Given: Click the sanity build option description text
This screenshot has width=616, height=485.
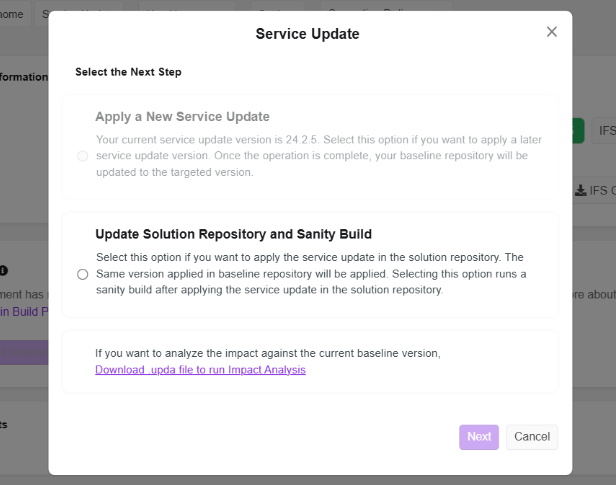Looking at the screenshot, I should point(310,273).
